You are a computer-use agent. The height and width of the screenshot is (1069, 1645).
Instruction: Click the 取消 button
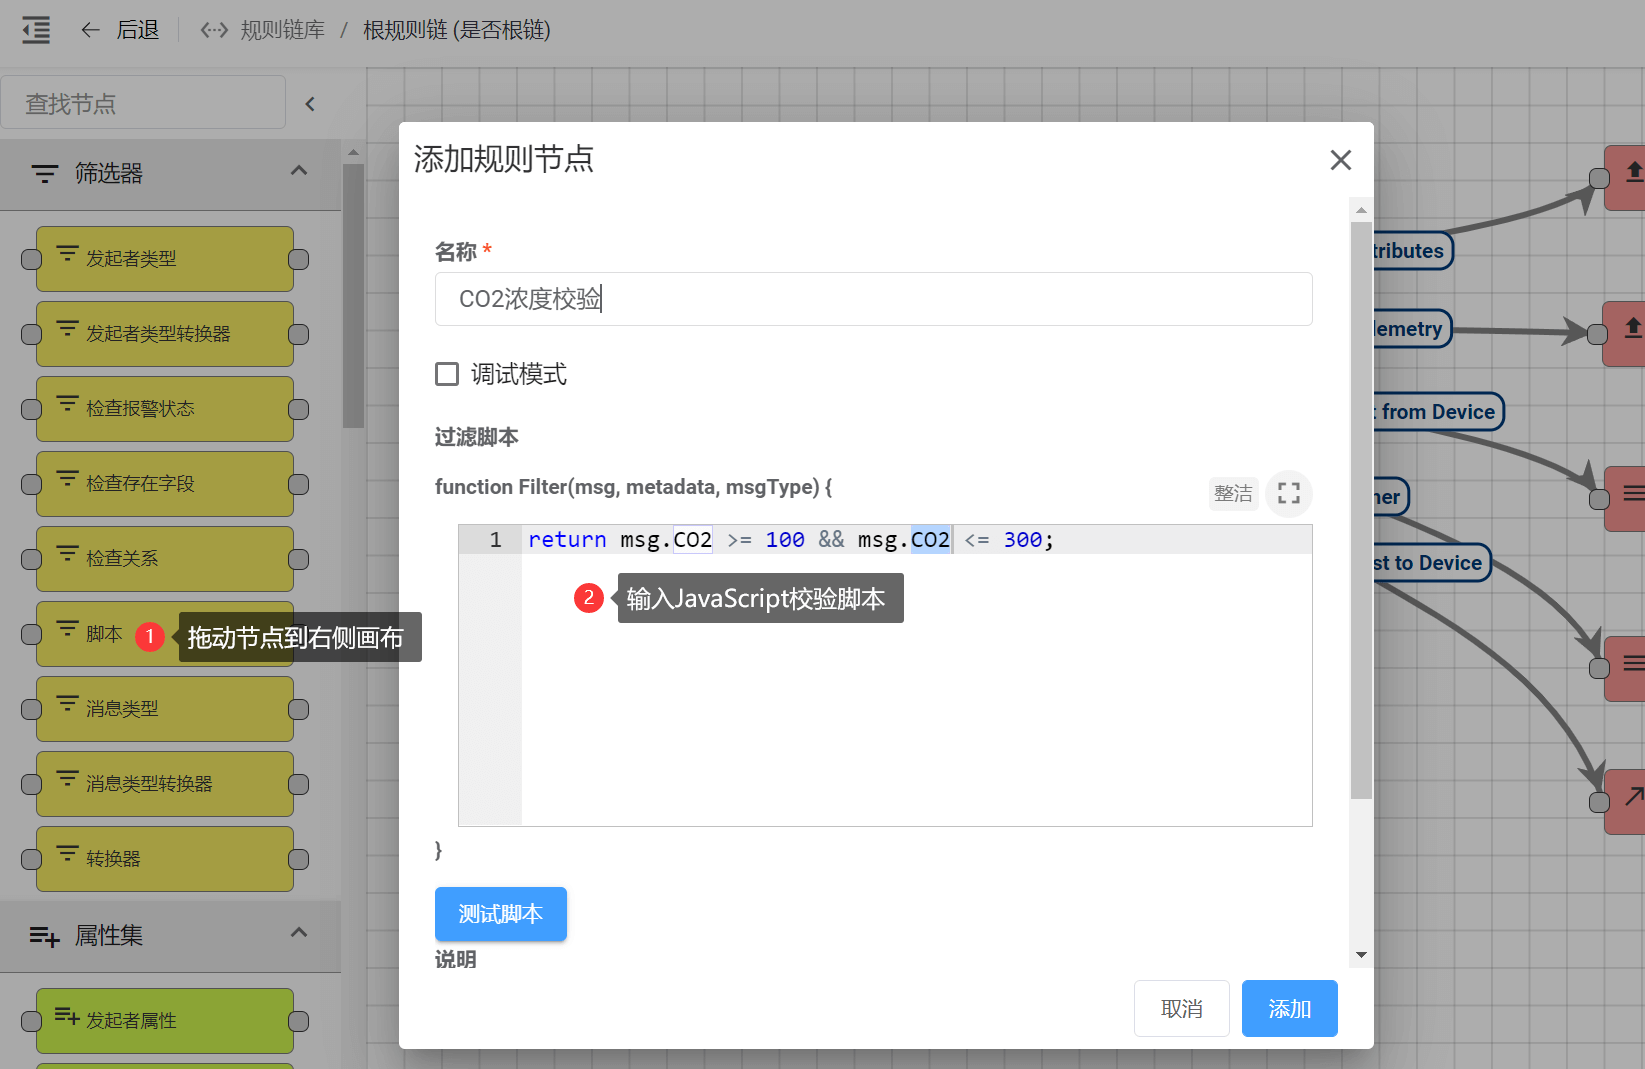tap(1181, 1009)
